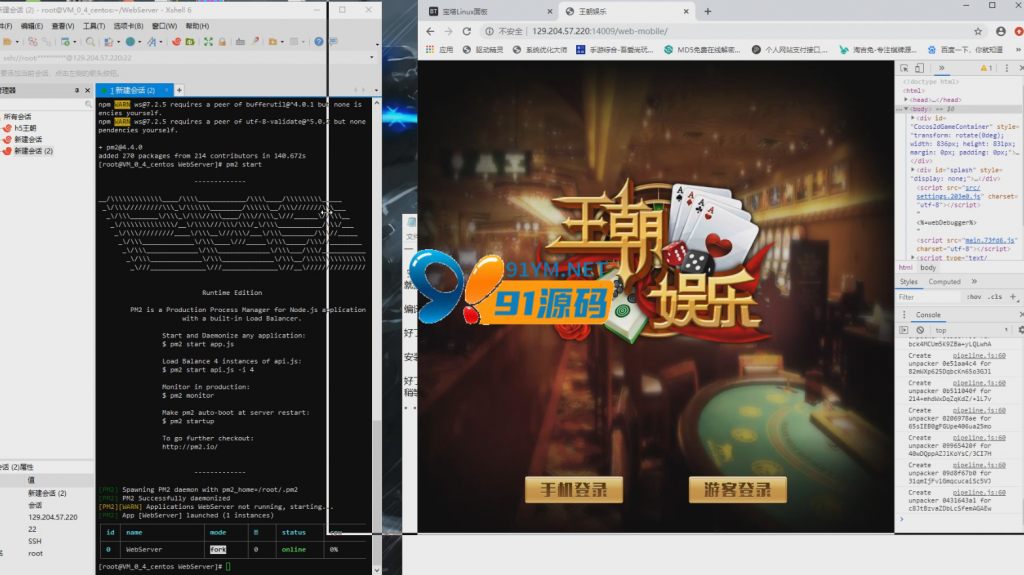
Task: Open the font settings icon in Xshell
Action: pos(152,42)
